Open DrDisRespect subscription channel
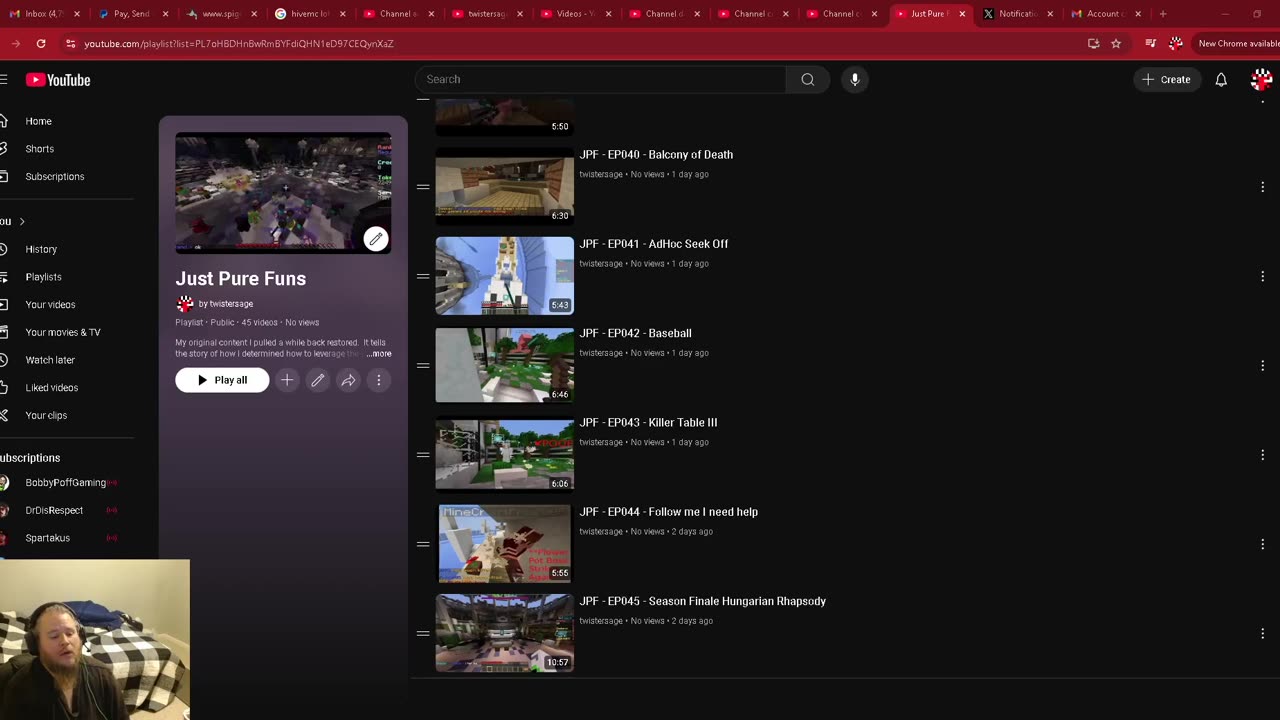 coord(54,510)
